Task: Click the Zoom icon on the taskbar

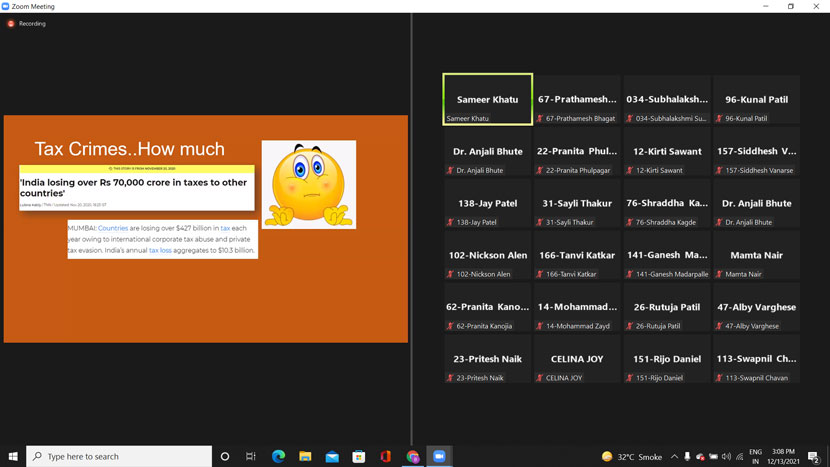Action: click(439, 456)
